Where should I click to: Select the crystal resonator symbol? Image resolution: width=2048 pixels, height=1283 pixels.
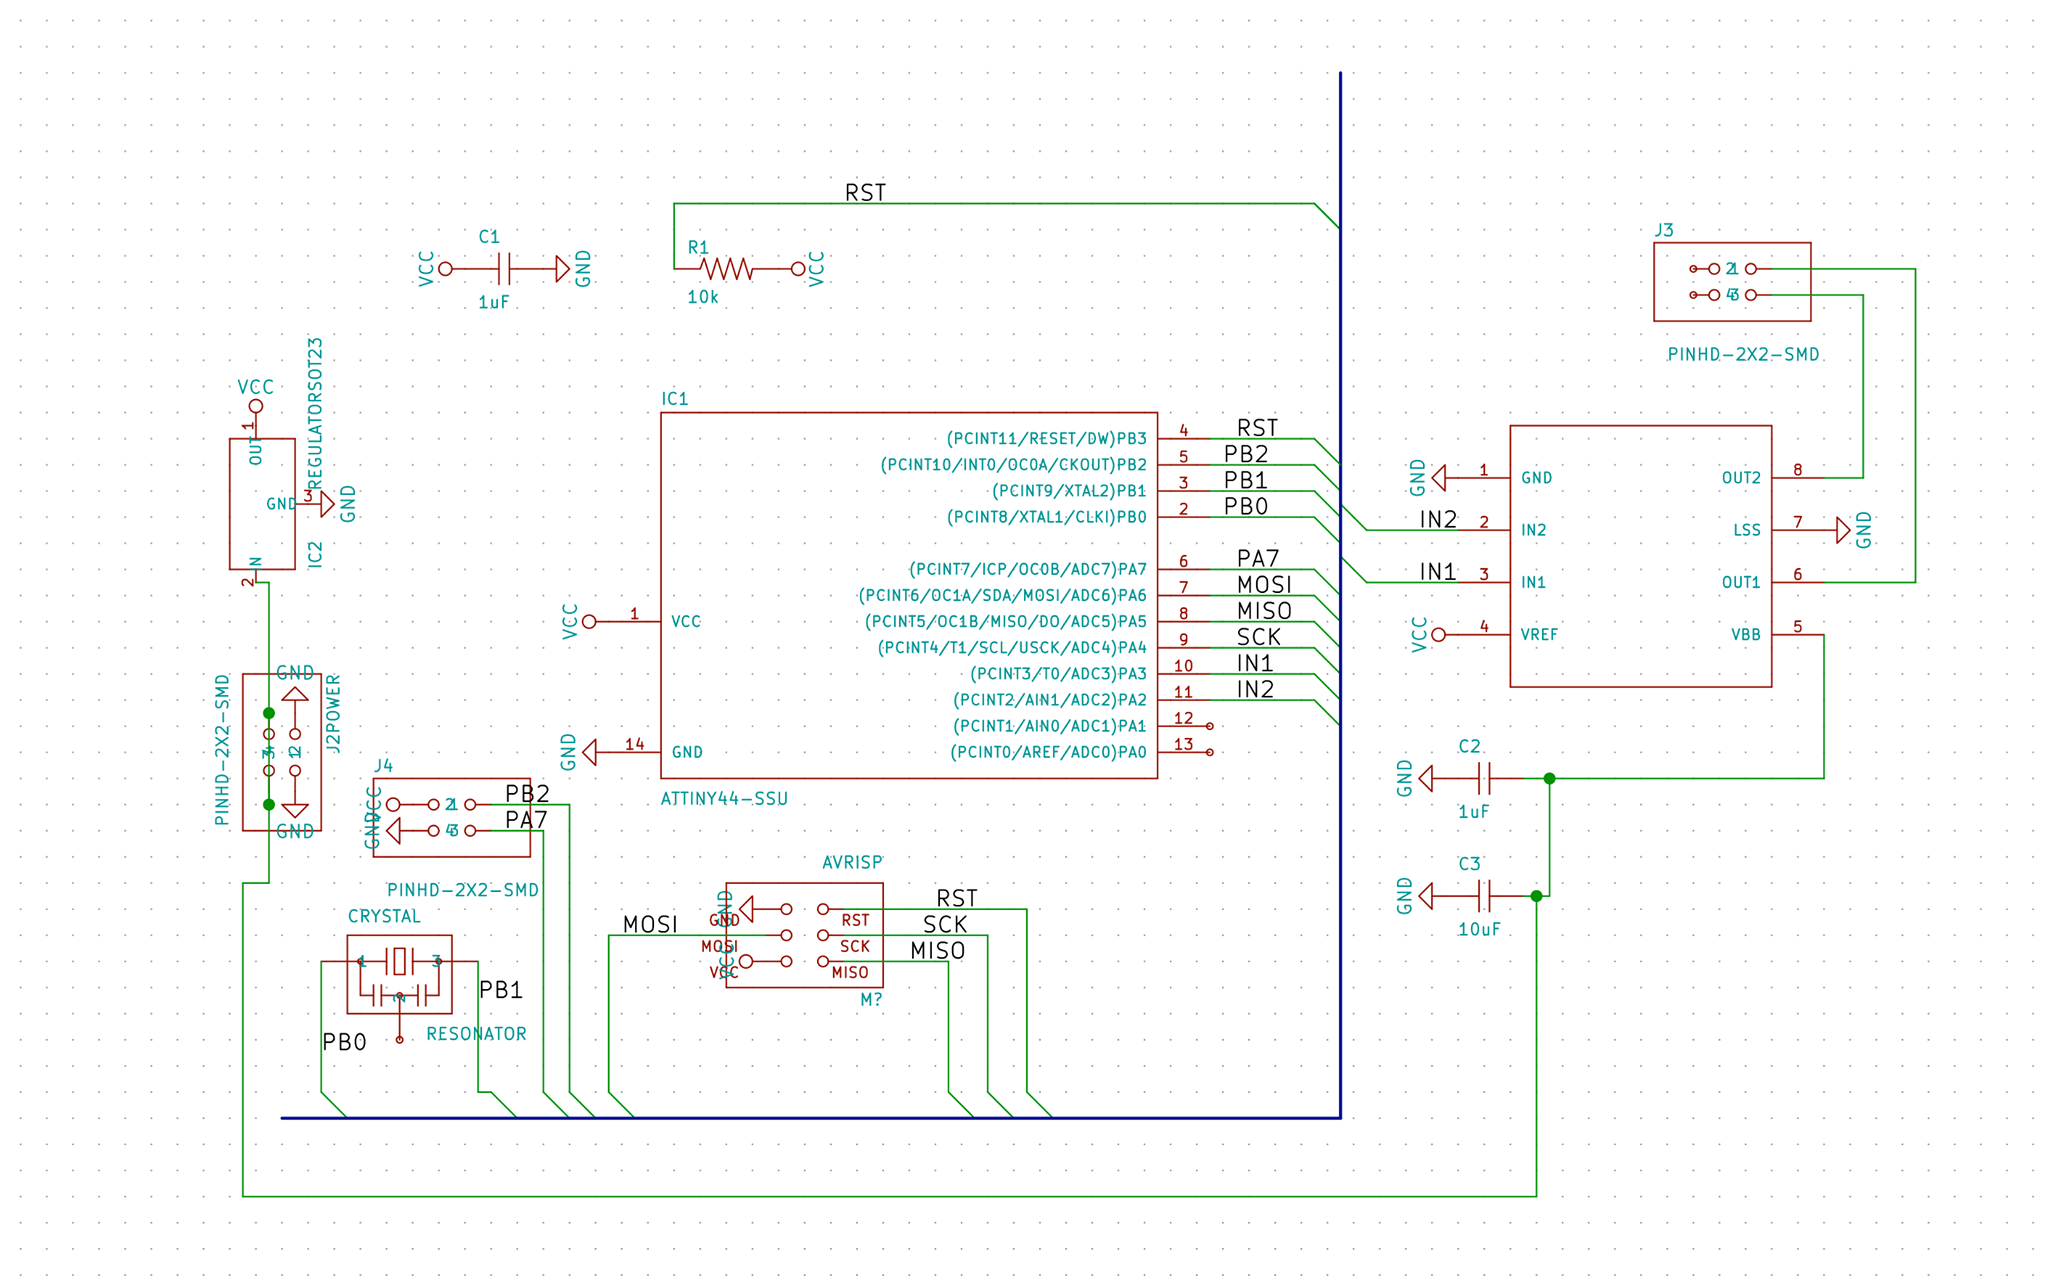399,975
